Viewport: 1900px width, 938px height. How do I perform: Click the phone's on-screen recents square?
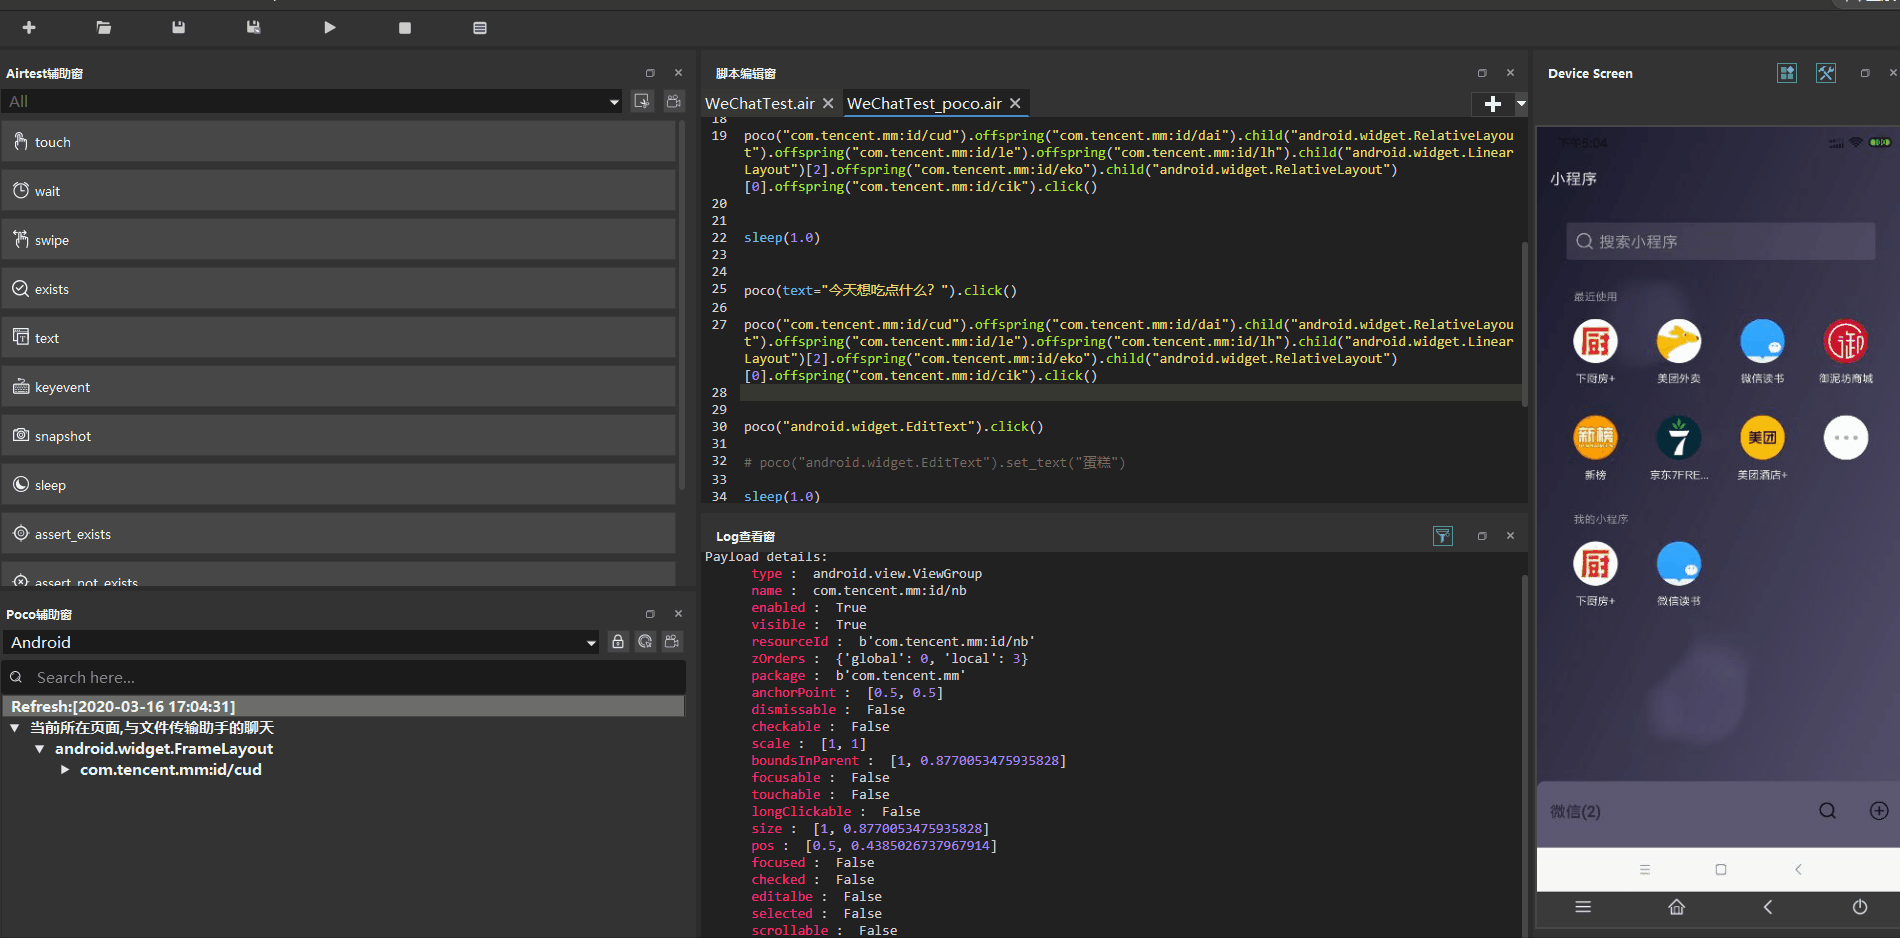1721,869
